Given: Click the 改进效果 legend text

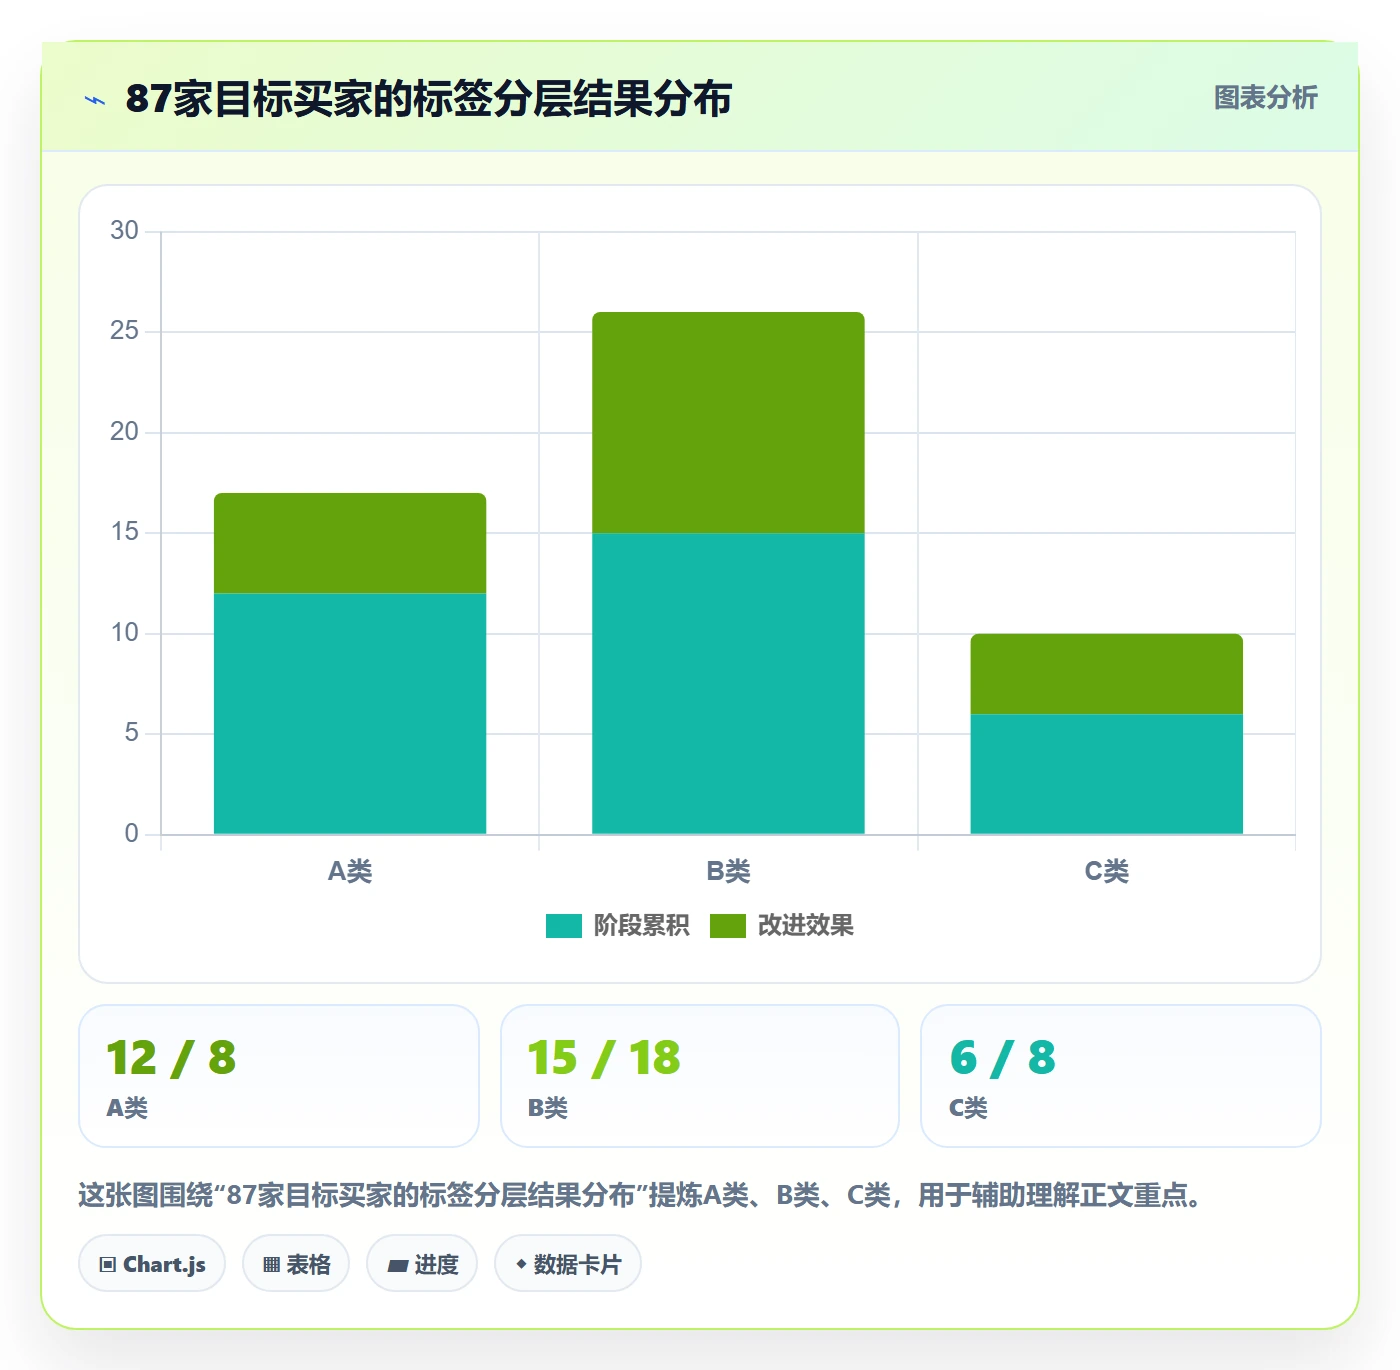Looking at the screenshot, I should click(805, 926).
